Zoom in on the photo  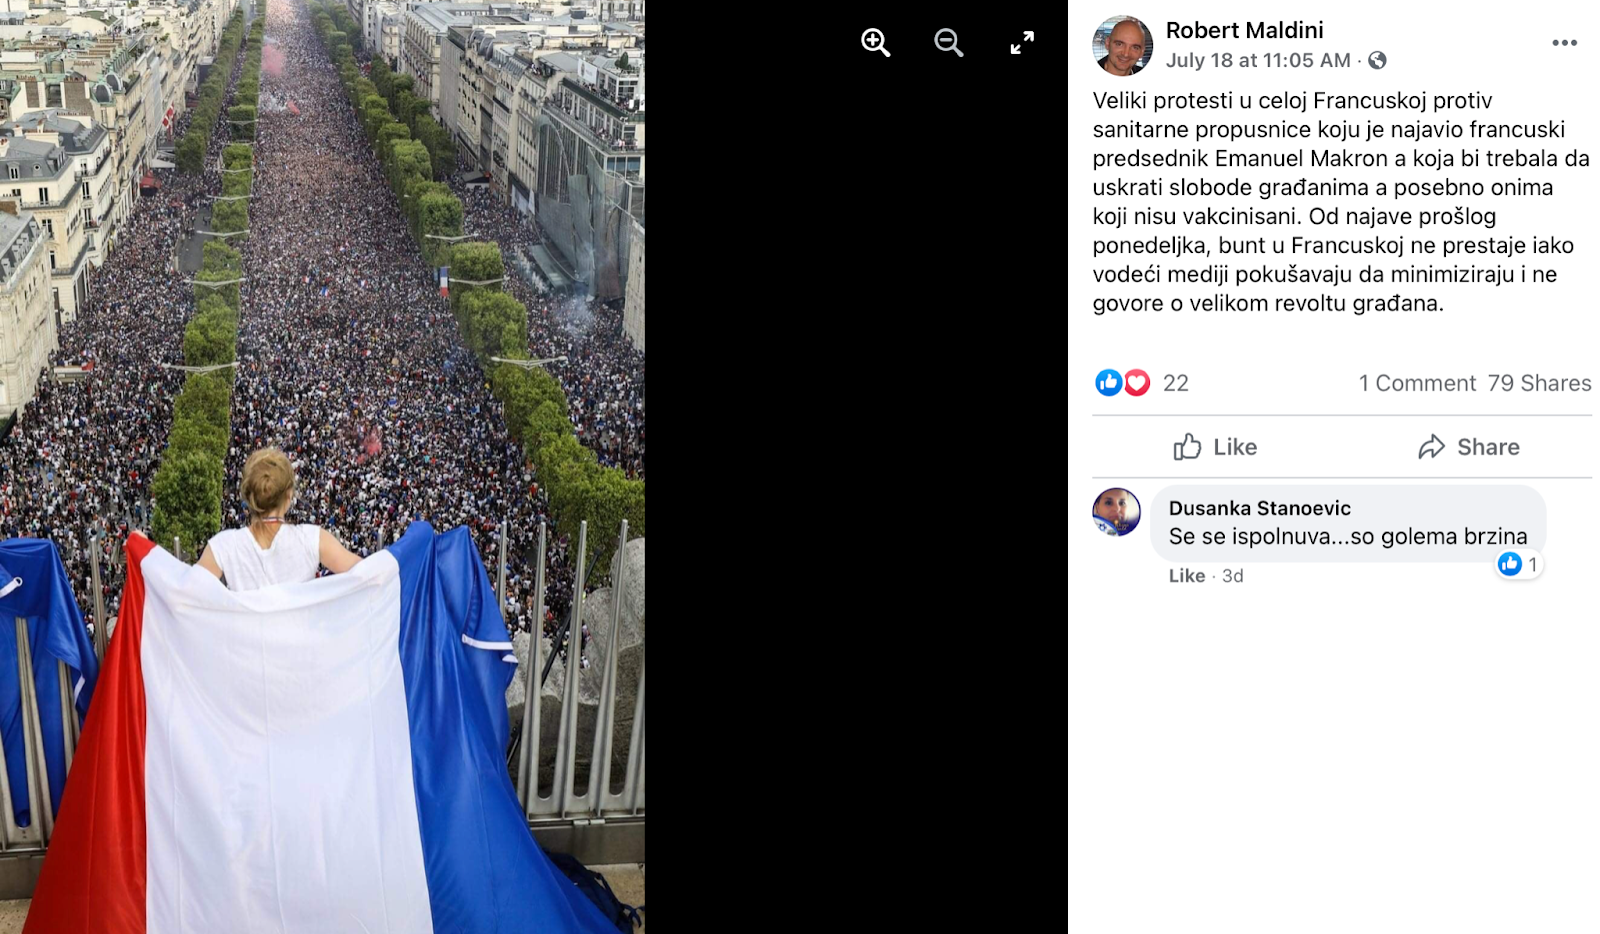(875, 42)
